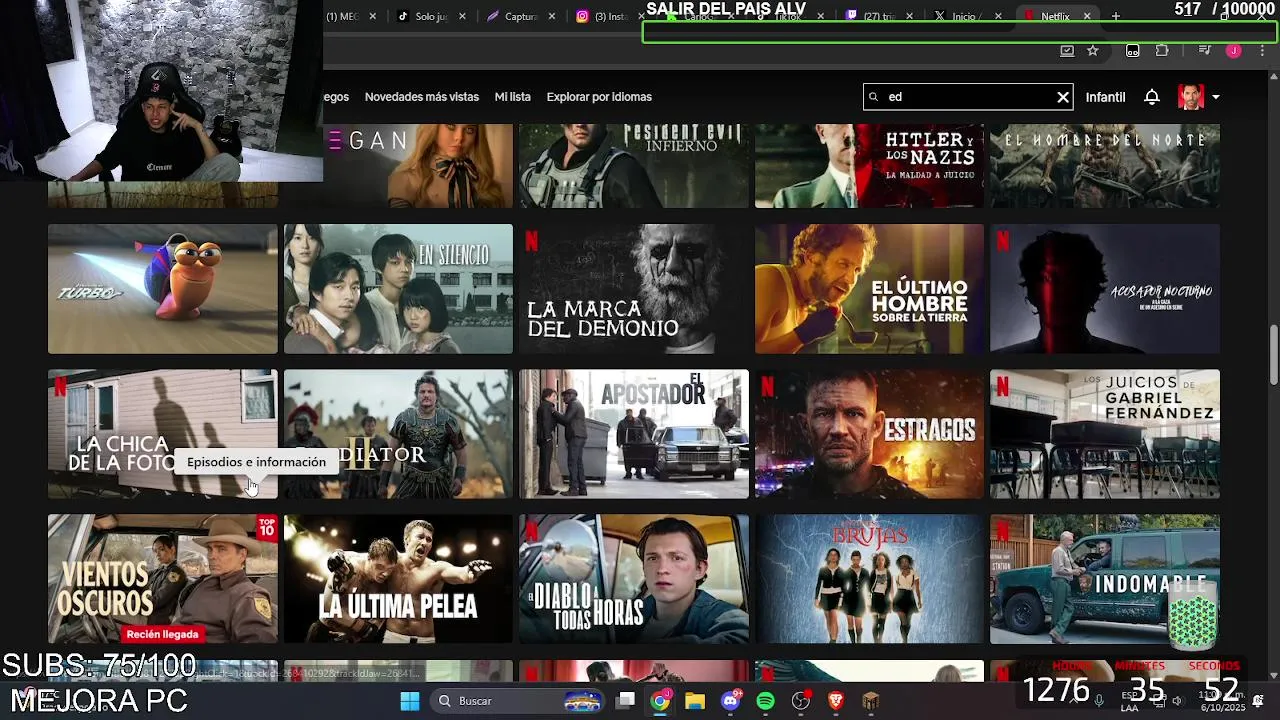This screenshot has height=720, width=1280.
Task: Switch to the Inicio X tab
Action: point(966,16)
